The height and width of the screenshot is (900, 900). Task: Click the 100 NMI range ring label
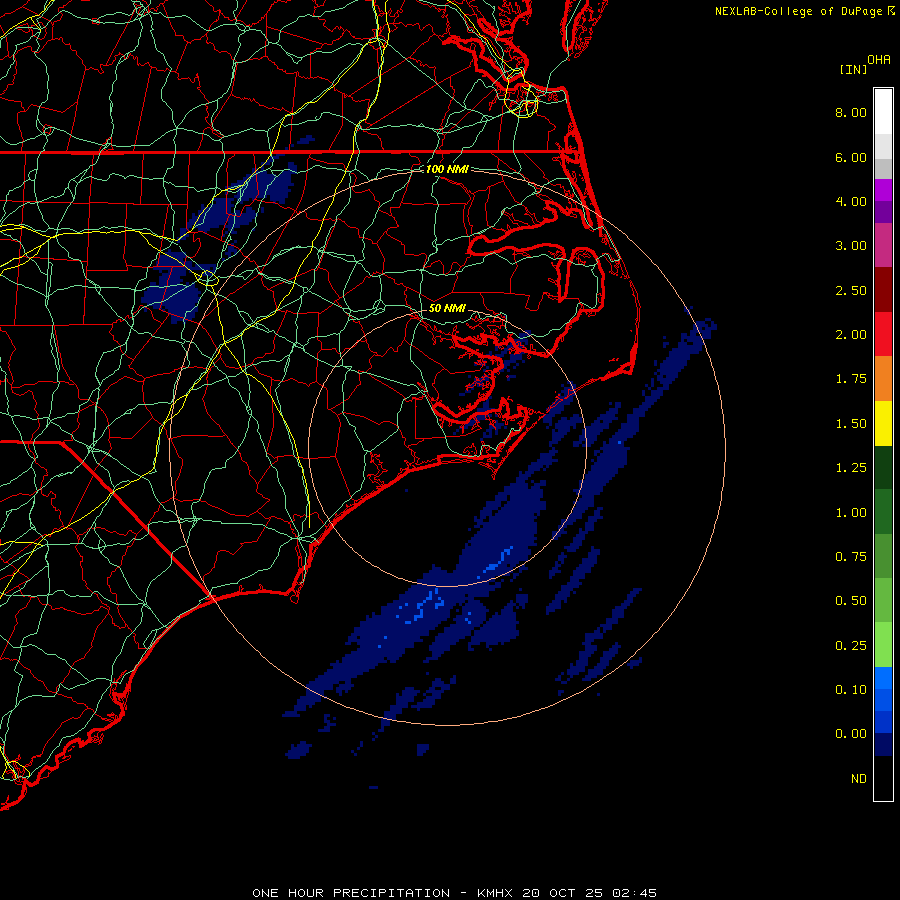pos(447,169)
